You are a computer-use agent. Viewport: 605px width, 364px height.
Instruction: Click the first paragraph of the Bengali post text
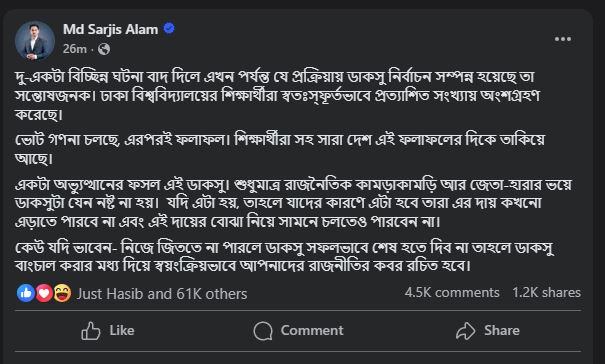(x=277, y=96)
